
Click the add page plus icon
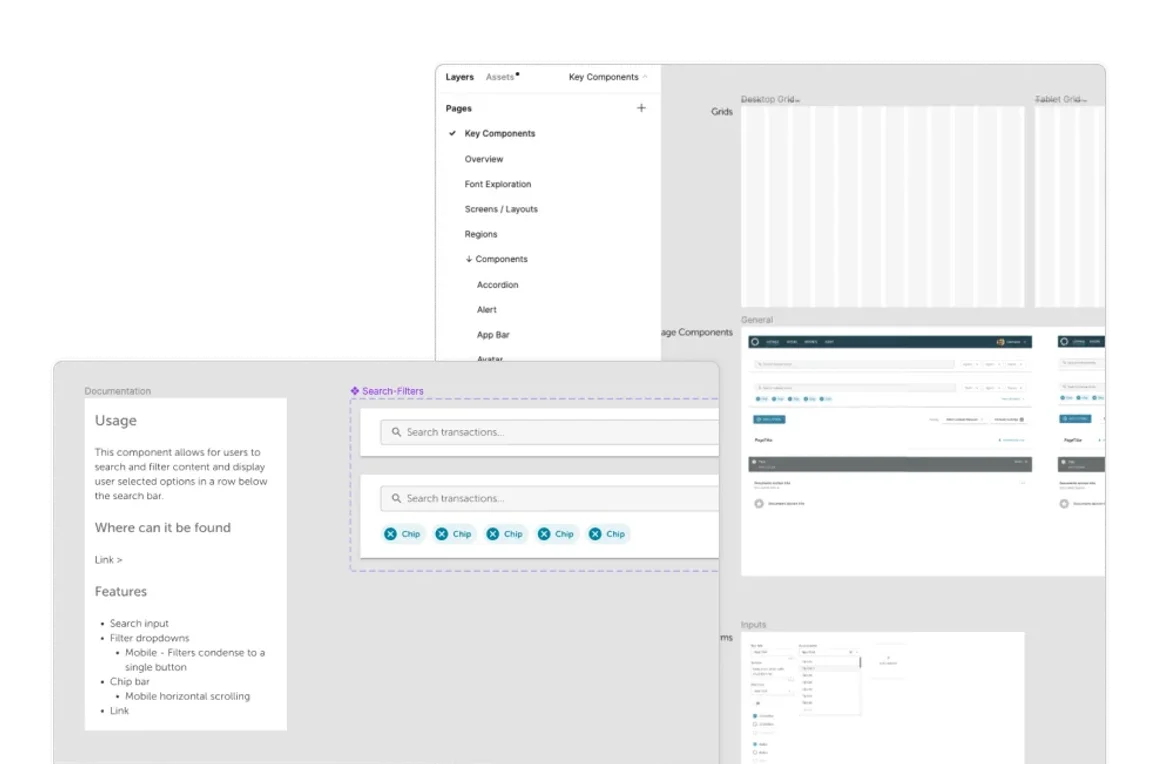(x=641, y=108)
